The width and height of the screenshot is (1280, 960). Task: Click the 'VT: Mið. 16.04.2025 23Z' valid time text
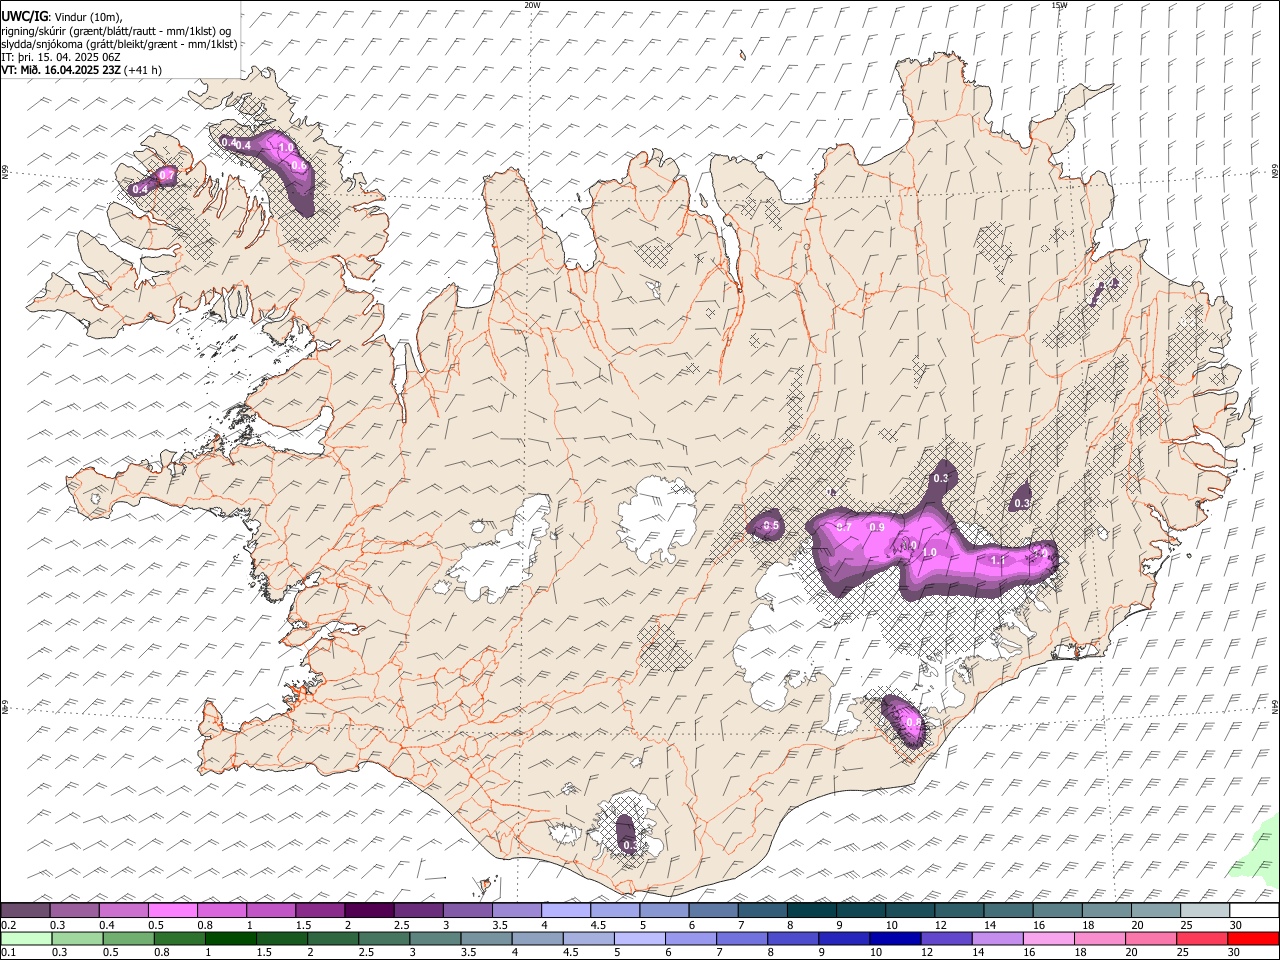[x=62, y=70]
